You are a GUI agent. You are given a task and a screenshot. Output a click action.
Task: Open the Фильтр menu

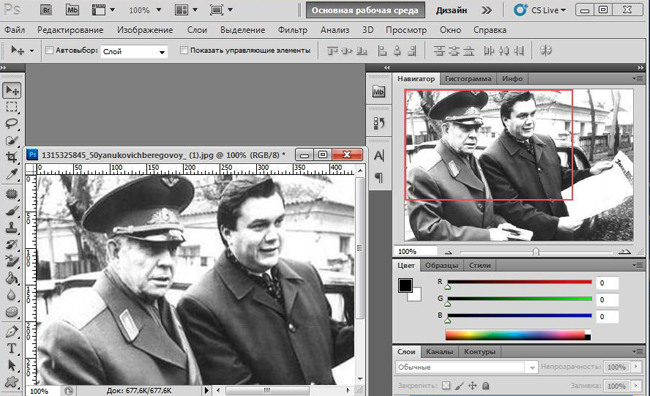coord(293,30)
